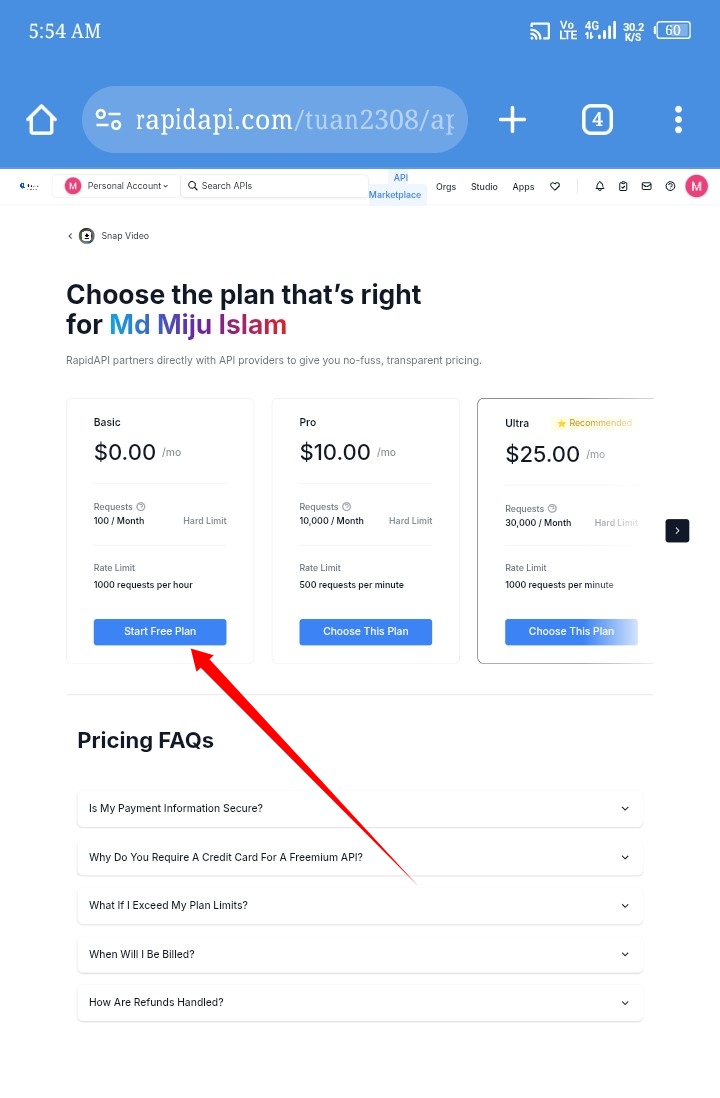Click the browser home icon
Screen dimensions: 720x1098
[x=42, y=121]
